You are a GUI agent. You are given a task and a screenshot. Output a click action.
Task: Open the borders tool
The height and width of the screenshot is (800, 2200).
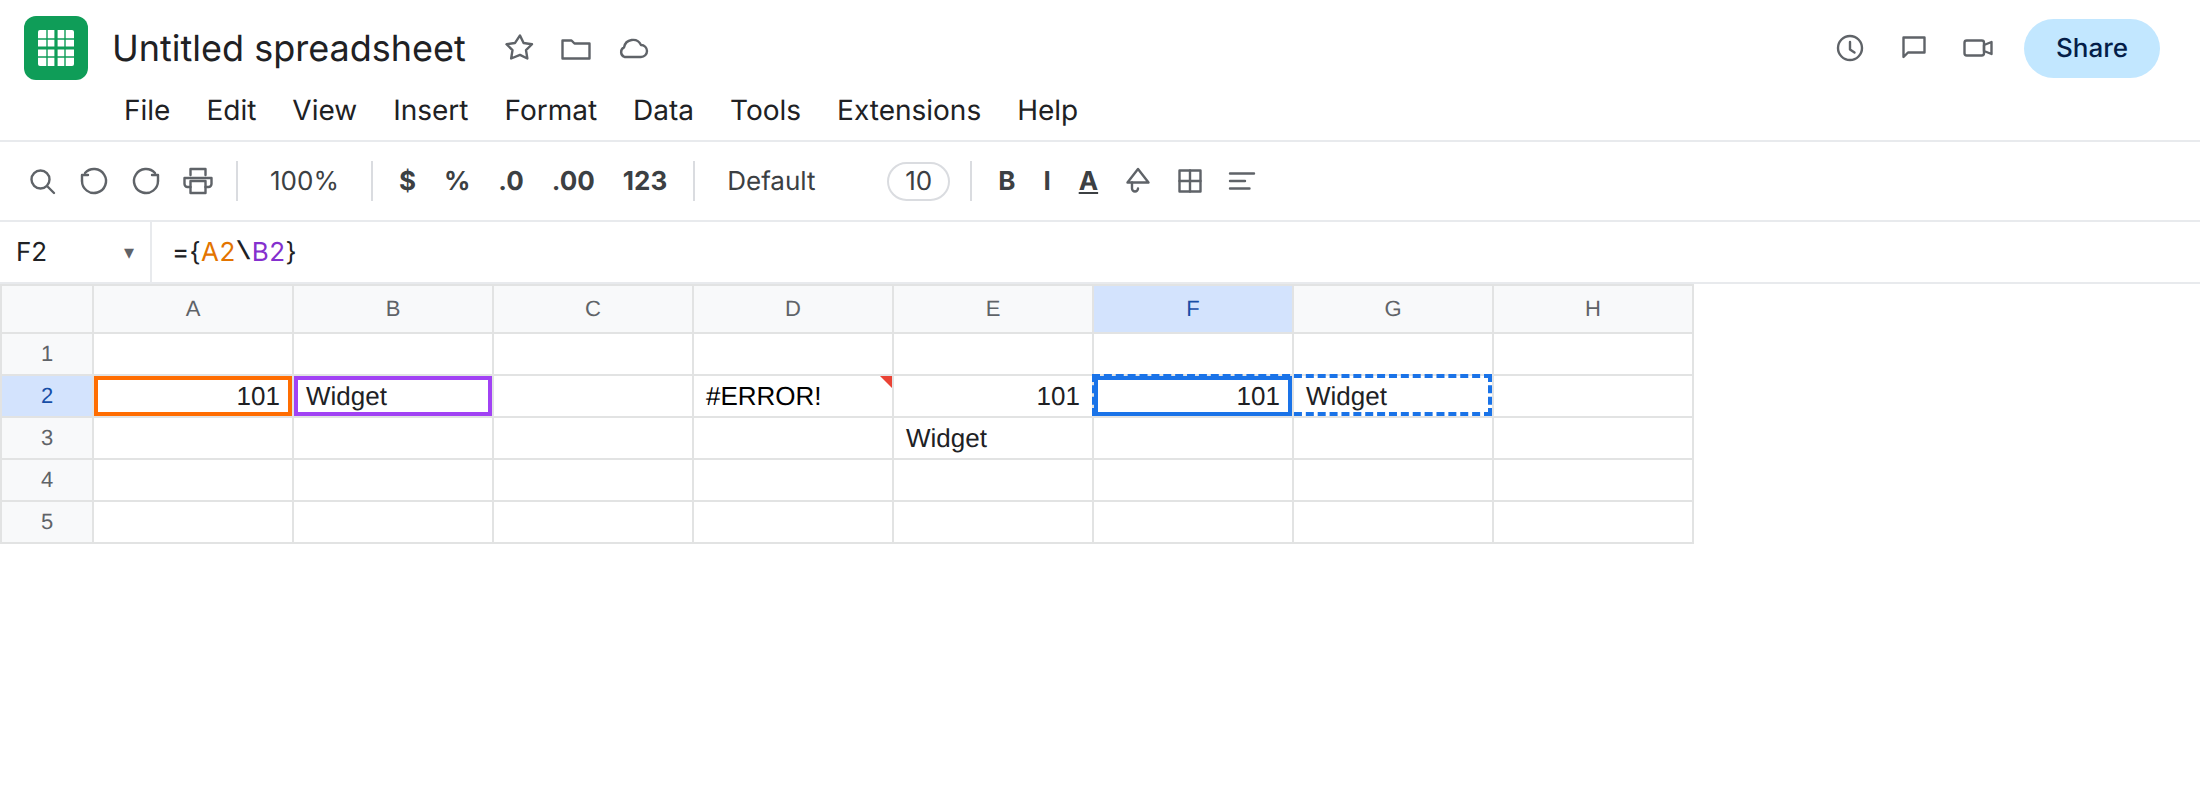tap(1190, 181)
